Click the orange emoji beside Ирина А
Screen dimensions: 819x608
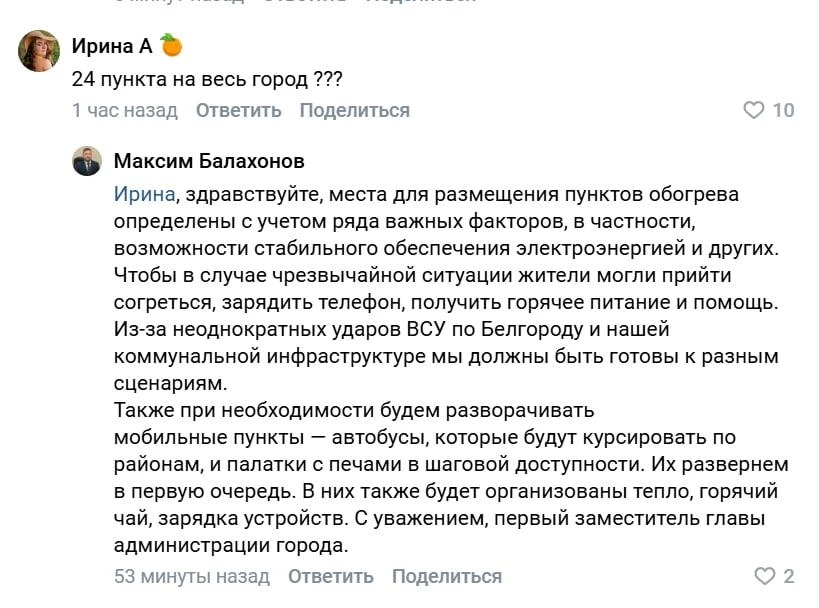171,45
